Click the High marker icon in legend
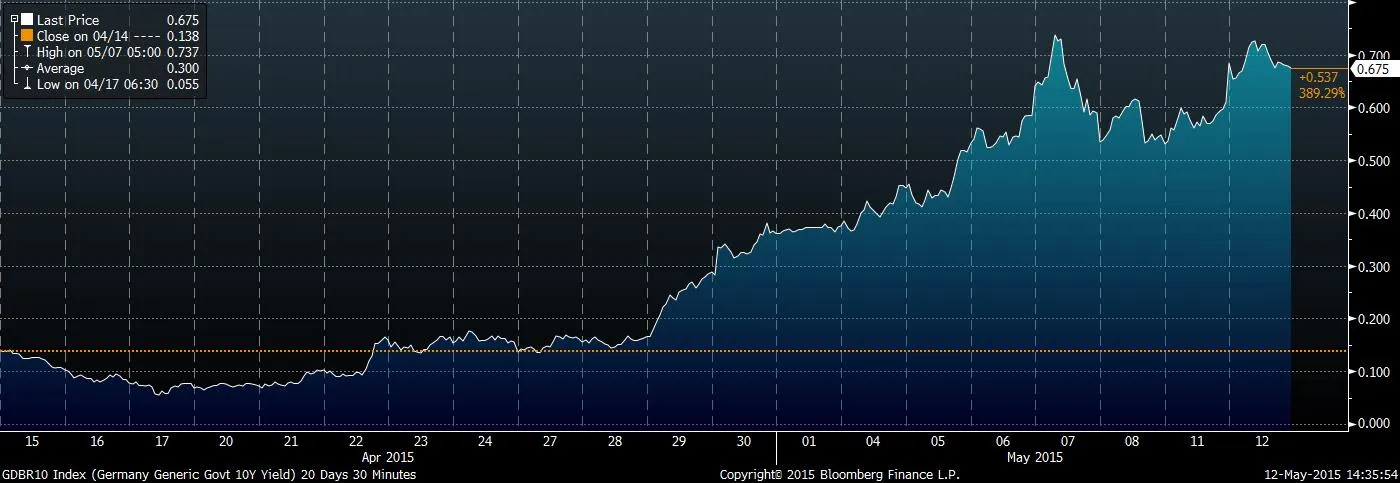This screenshot has width=1400, height=483. pos(26,51)
